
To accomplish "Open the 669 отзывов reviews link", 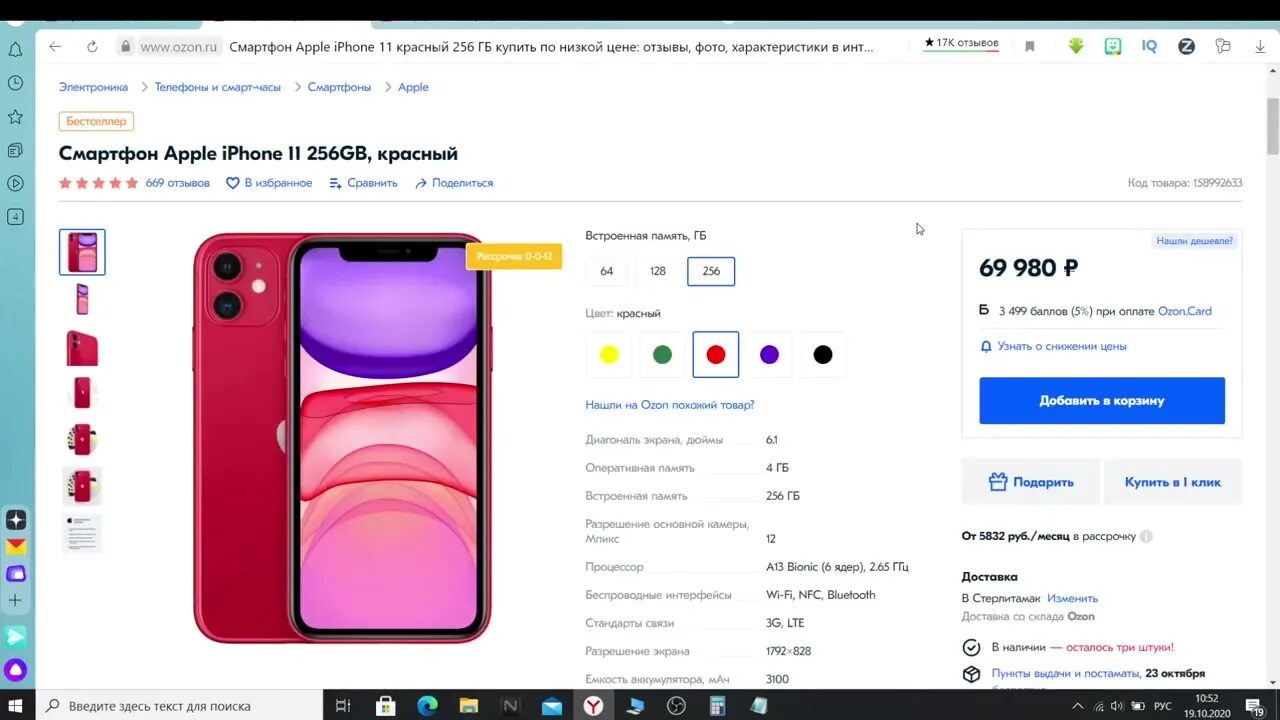I will [178, 183].
